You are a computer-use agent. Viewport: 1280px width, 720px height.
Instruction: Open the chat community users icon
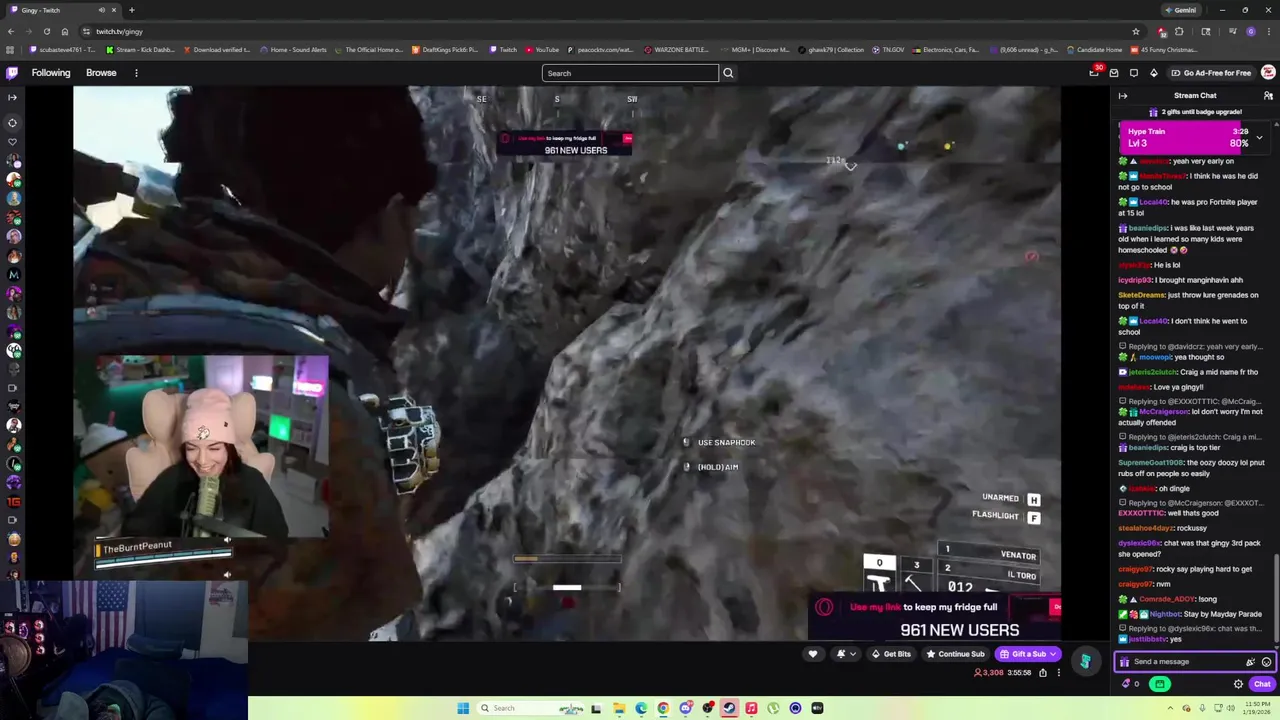point(1268,96)
